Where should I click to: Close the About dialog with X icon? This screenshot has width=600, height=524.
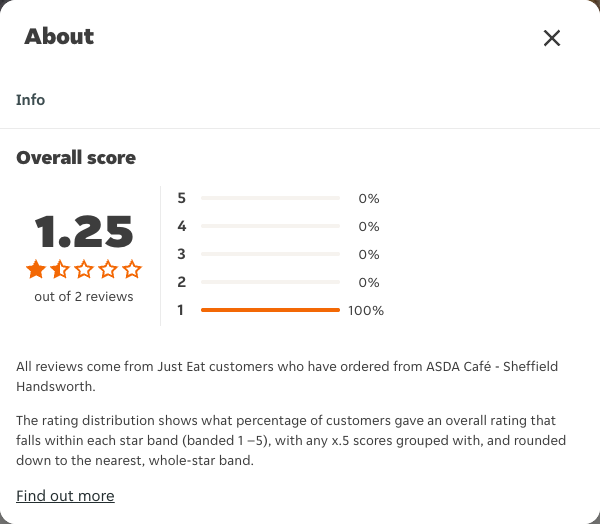pos(552,38)
